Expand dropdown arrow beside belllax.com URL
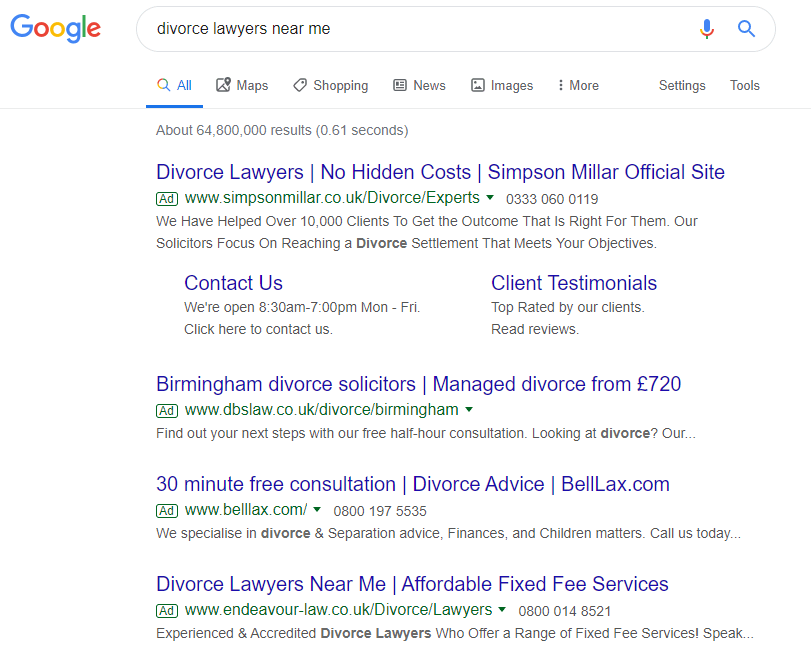The width and height of the screenshot is (811, 657). click(x=317, y=510)
